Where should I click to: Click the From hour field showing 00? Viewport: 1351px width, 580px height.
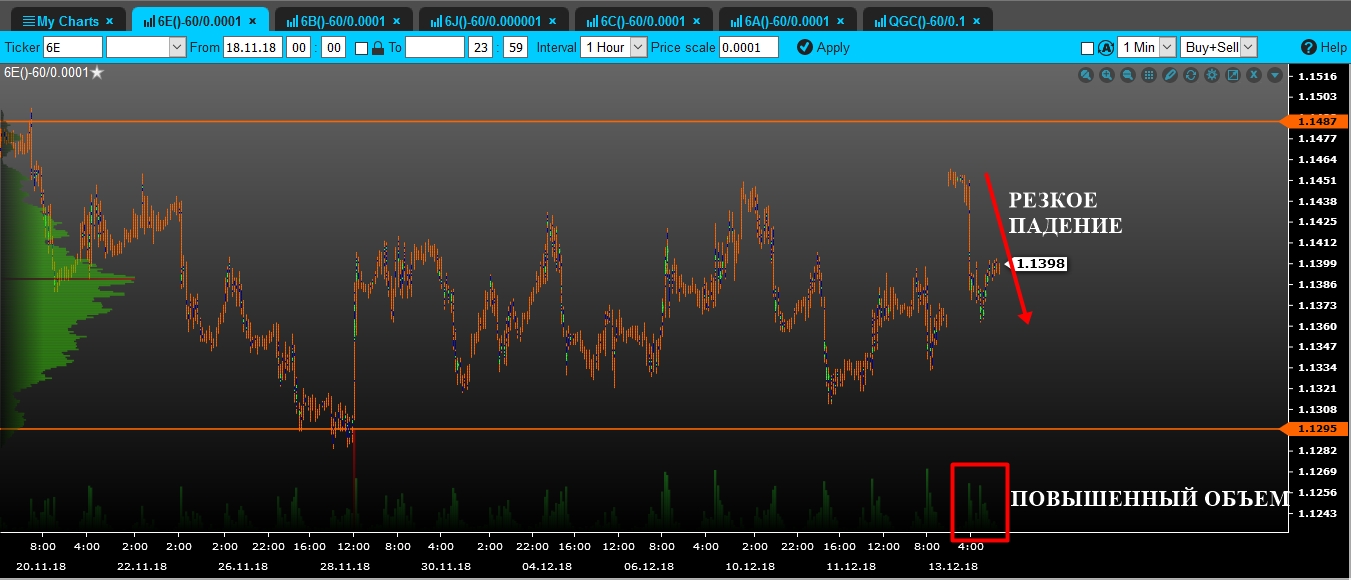(299, 47)
